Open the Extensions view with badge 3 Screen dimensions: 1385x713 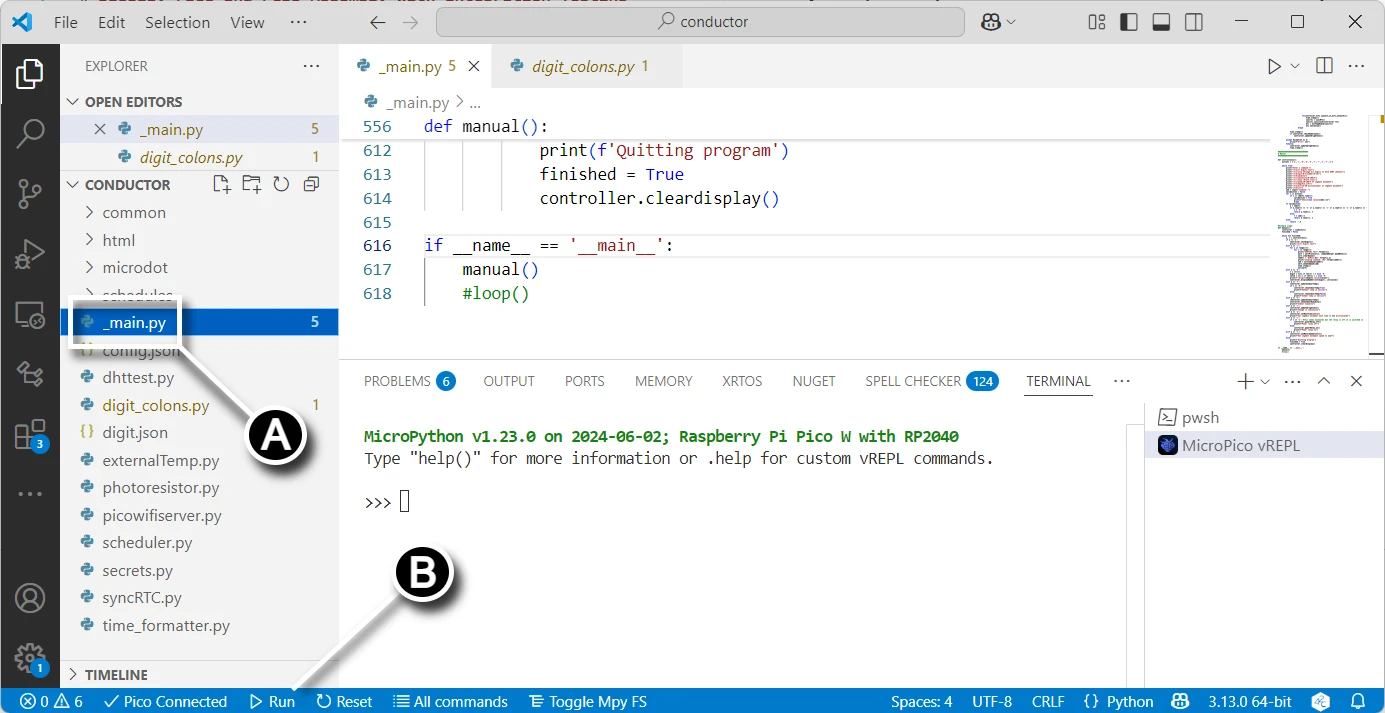click(30, 435)
